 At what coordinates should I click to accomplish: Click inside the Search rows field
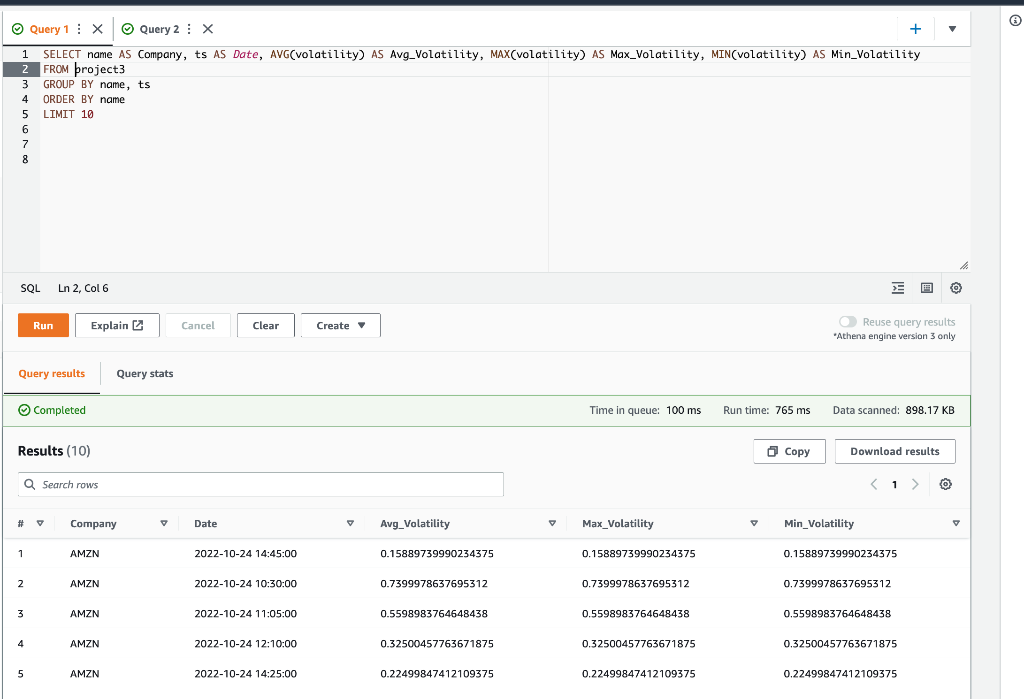[260, 484]
